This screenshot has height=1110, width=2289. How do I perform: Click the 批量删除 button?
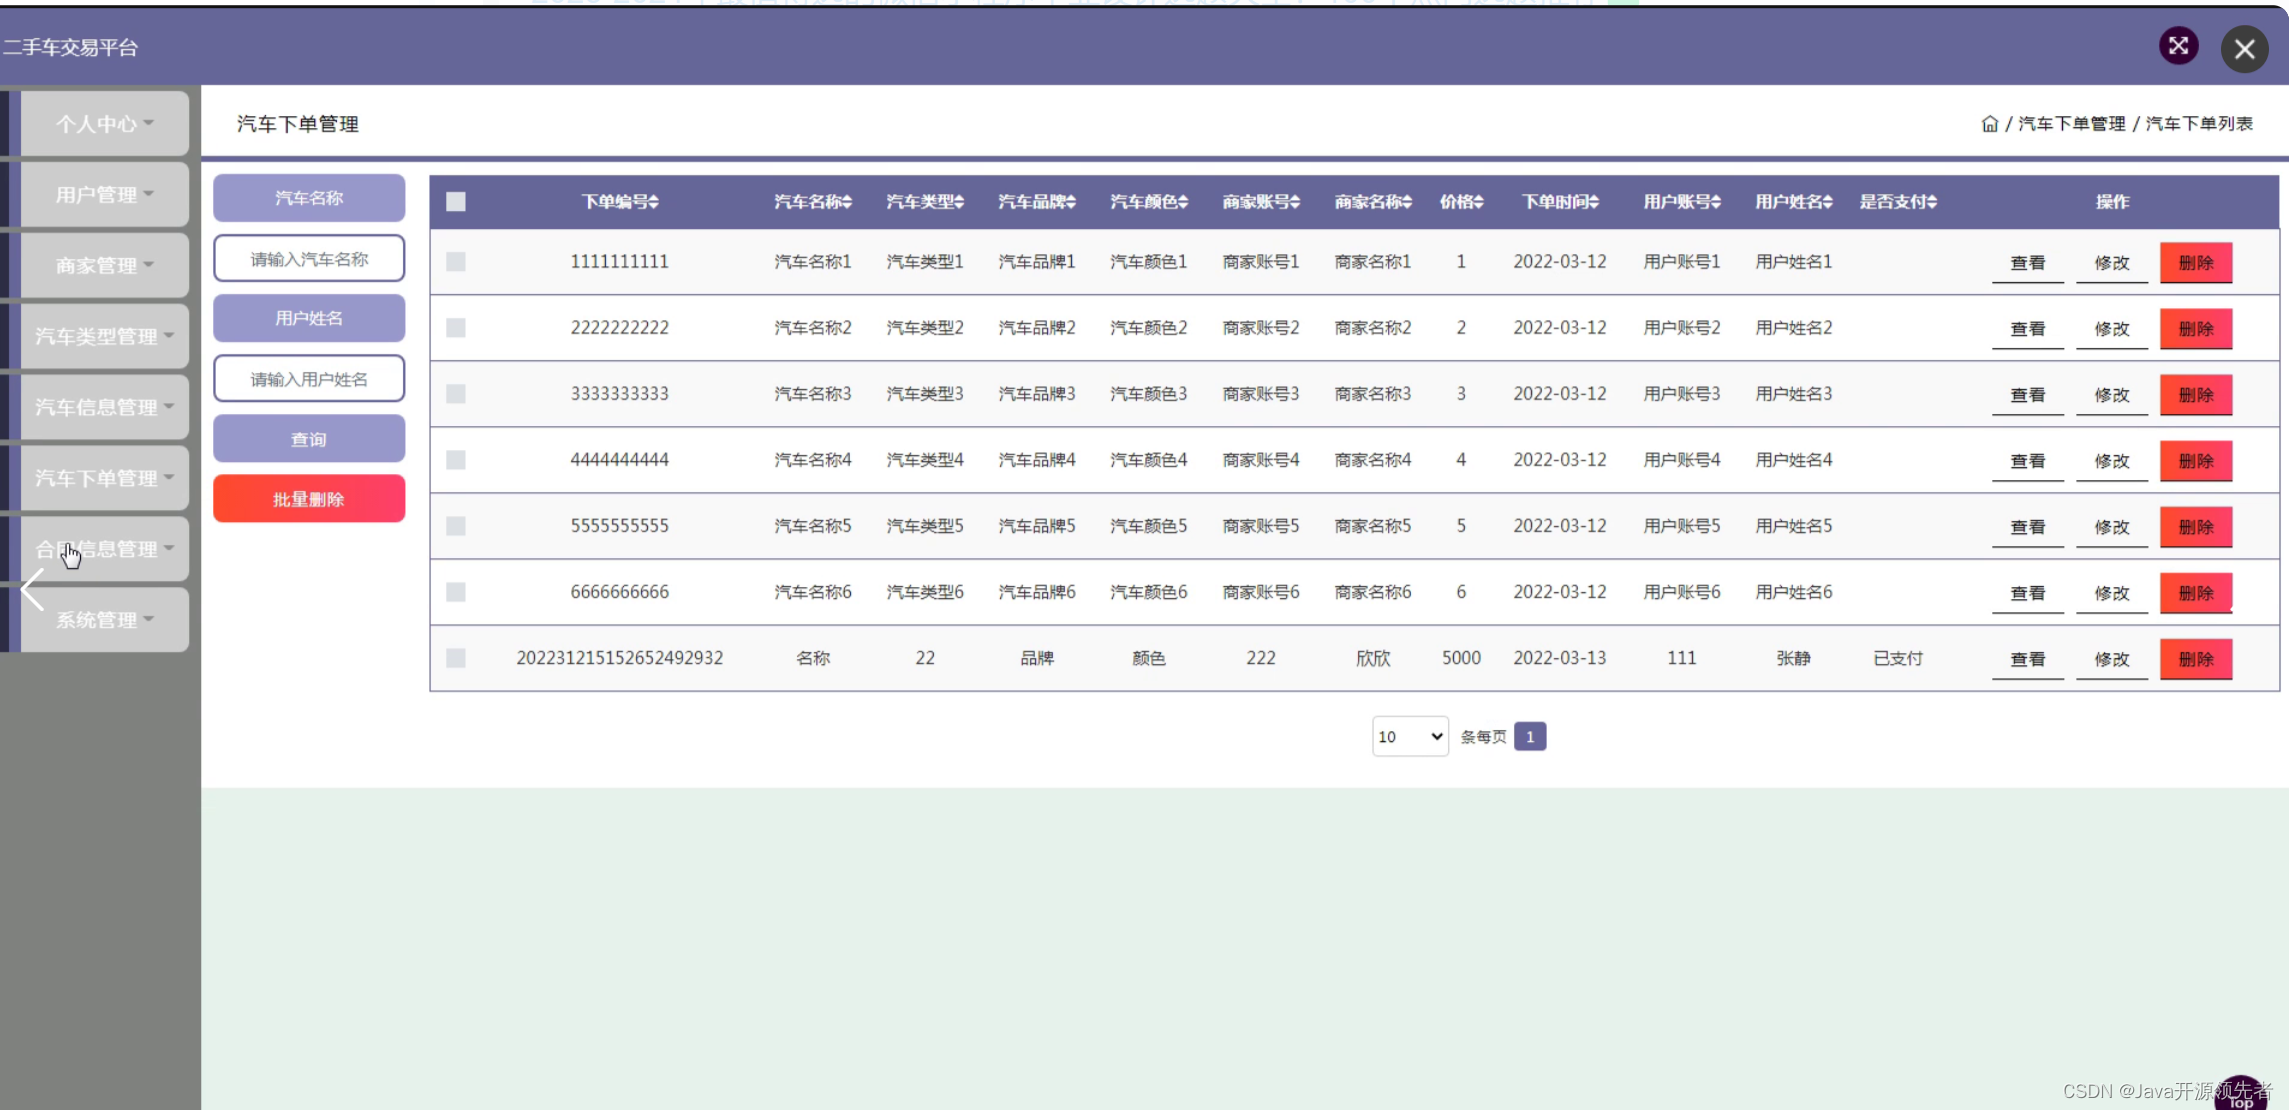309,499
